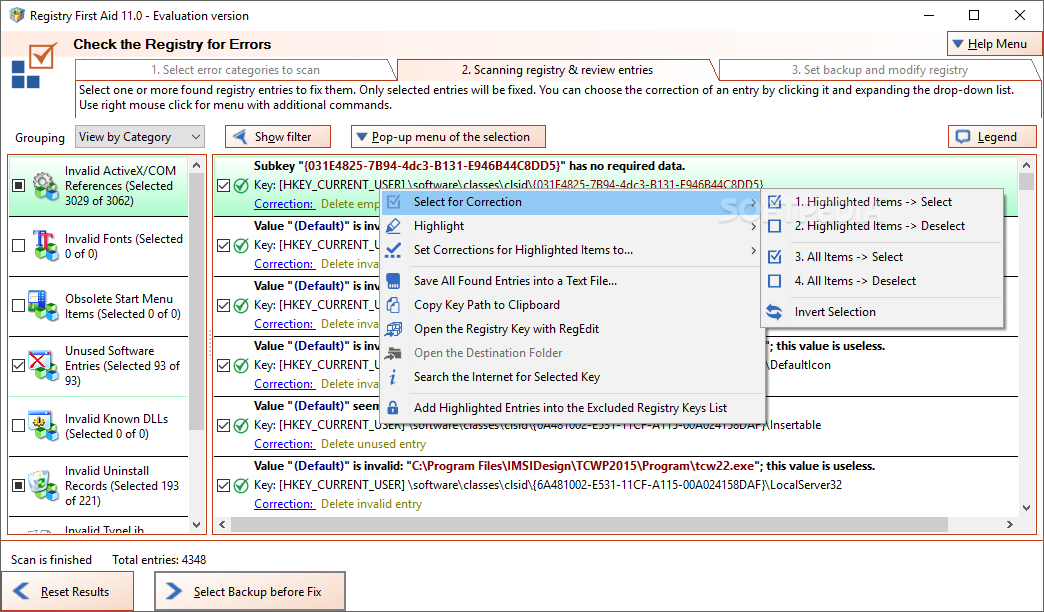Click the app icon in the title bar
Image resolution: width=1044 pixels, height=612 pixels.
17,15
